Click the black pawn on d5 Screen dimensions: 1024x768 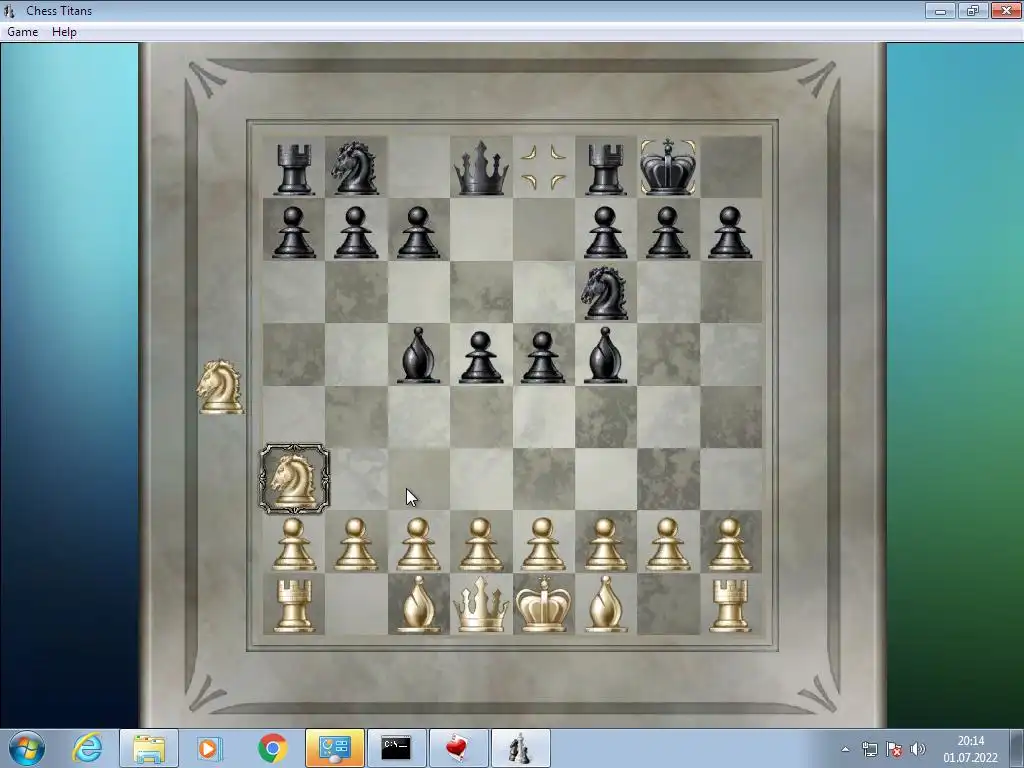click(481, 357)
